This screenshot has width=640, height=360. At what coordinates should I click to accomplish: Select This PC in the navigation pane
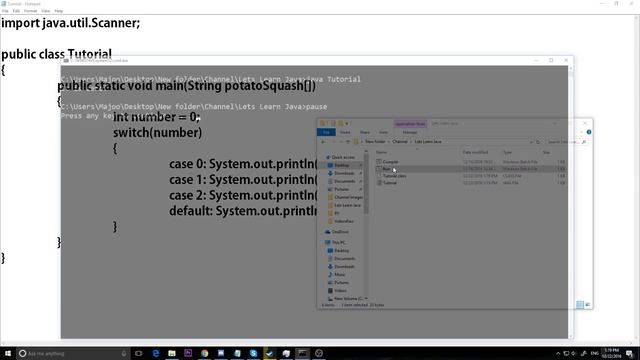[x=338, y=242]
